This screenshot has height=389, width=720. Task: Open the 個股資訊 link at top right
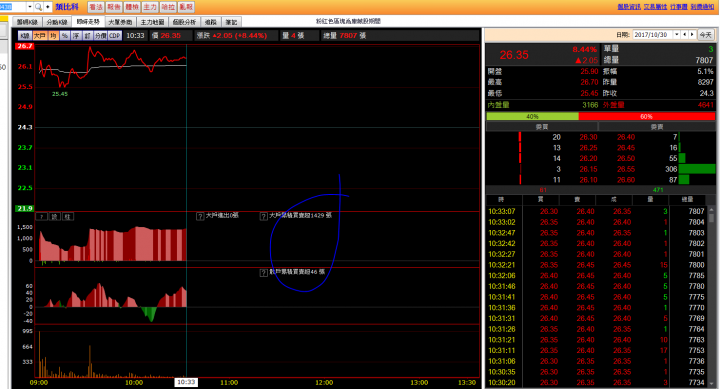pyautogui.click(x=629, y=7)
